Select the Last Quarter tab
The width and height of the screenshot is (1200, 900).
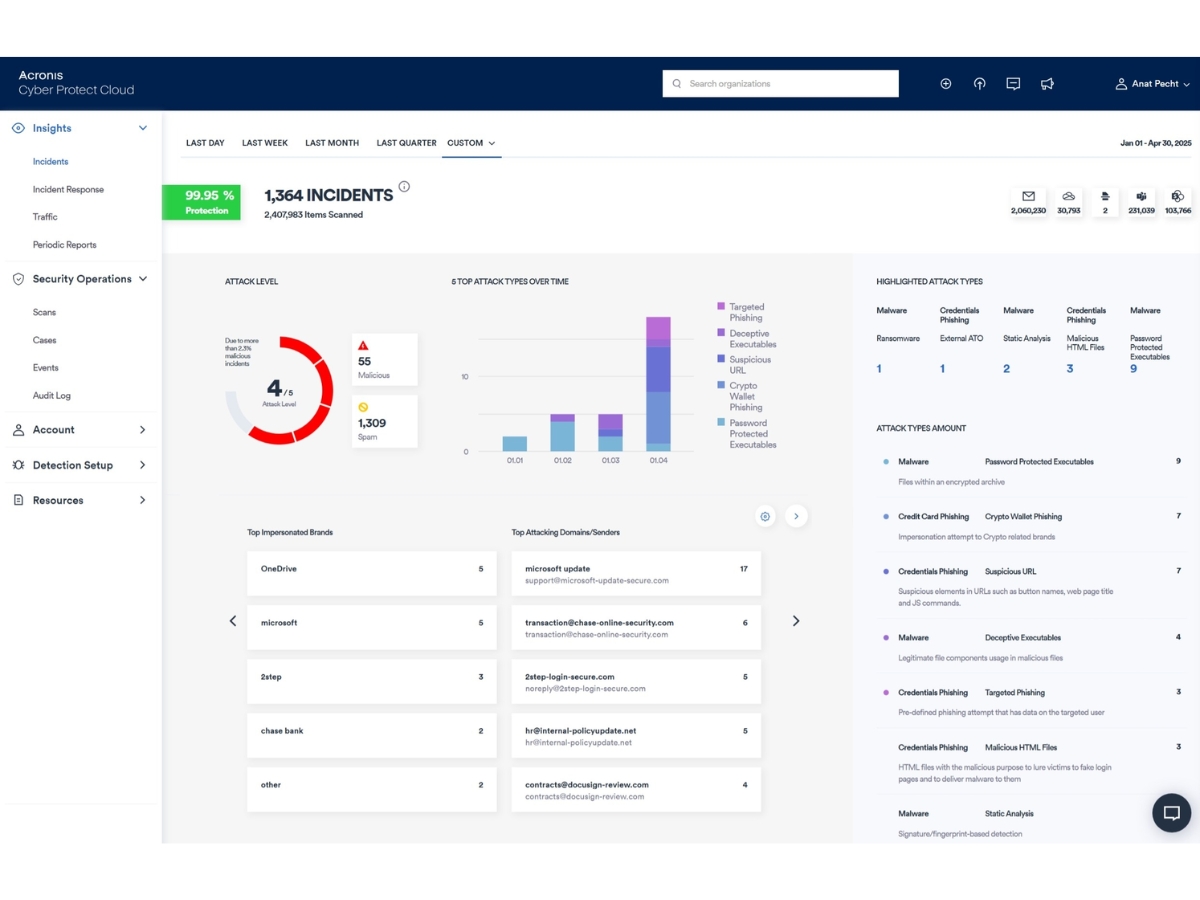pyautogui.click(x=406, y=143)
